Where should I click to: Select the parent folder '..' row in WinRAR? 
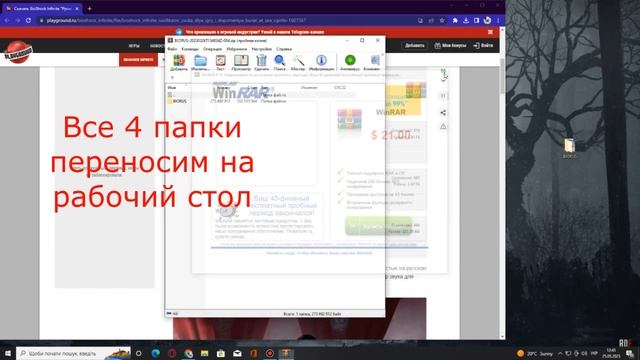[x=261, y=95]
